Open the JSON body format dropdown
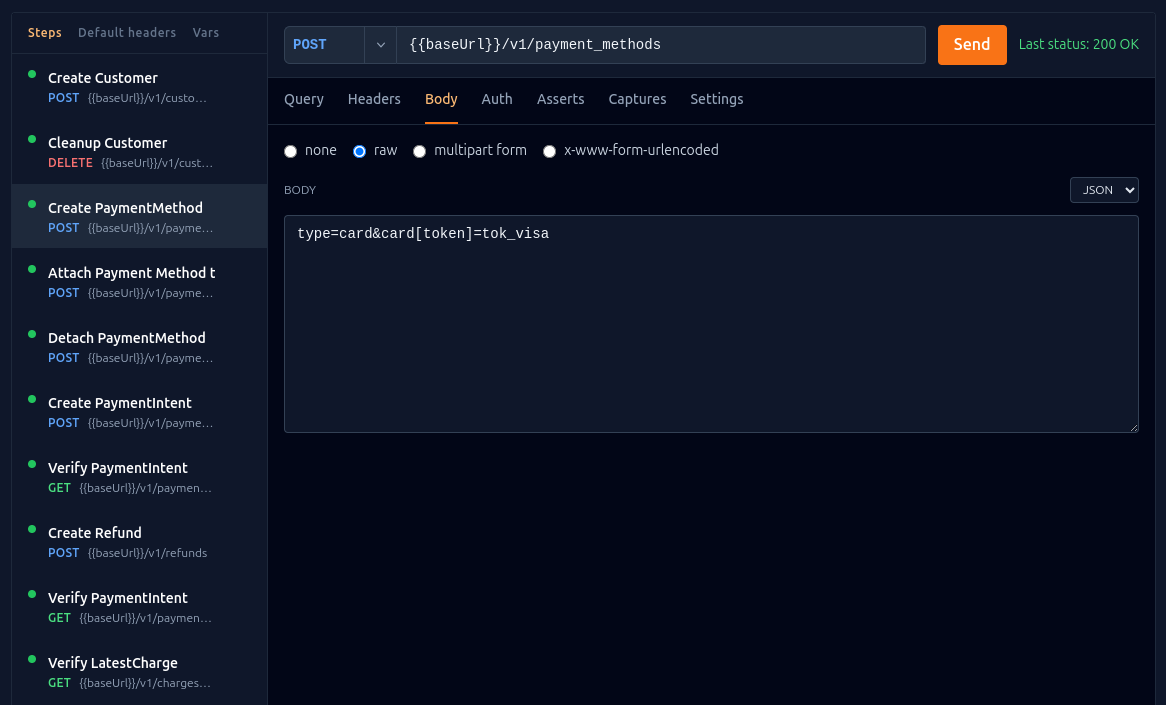1166x705 pixels. [x=1104, y=190]
